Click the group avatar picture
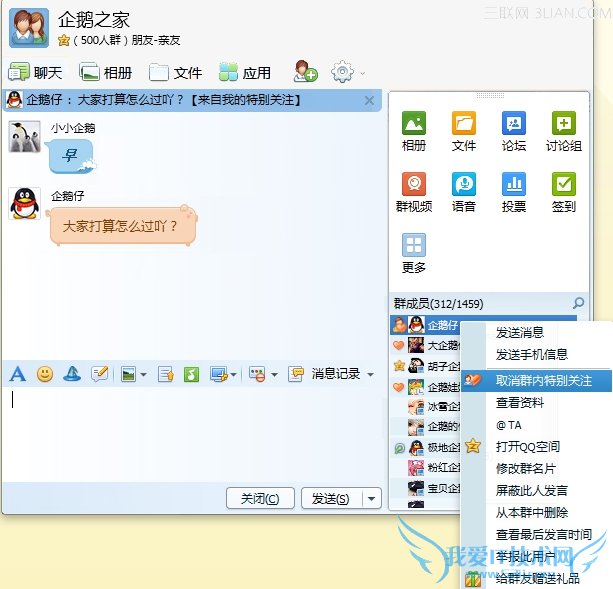Viewport: 613px width, 589px height. [x=29, y=28]
